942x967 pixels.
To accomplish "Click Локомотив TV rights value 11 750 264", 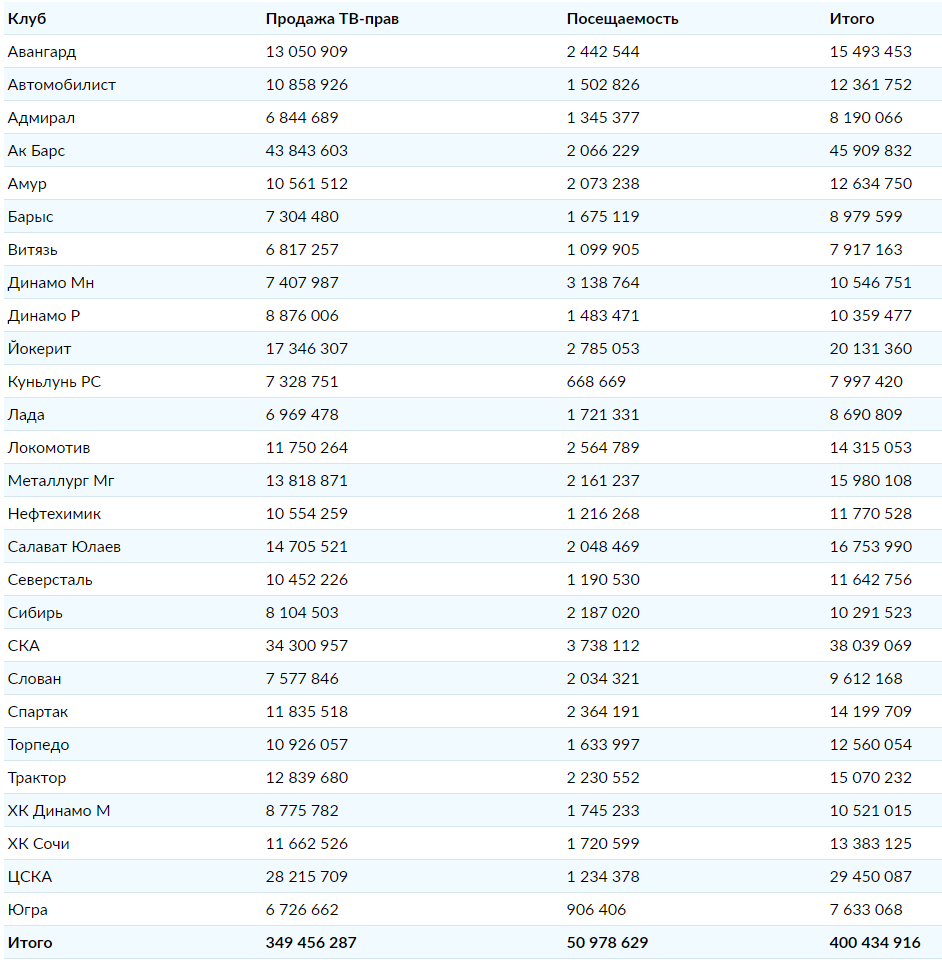I will click(307, 448).
